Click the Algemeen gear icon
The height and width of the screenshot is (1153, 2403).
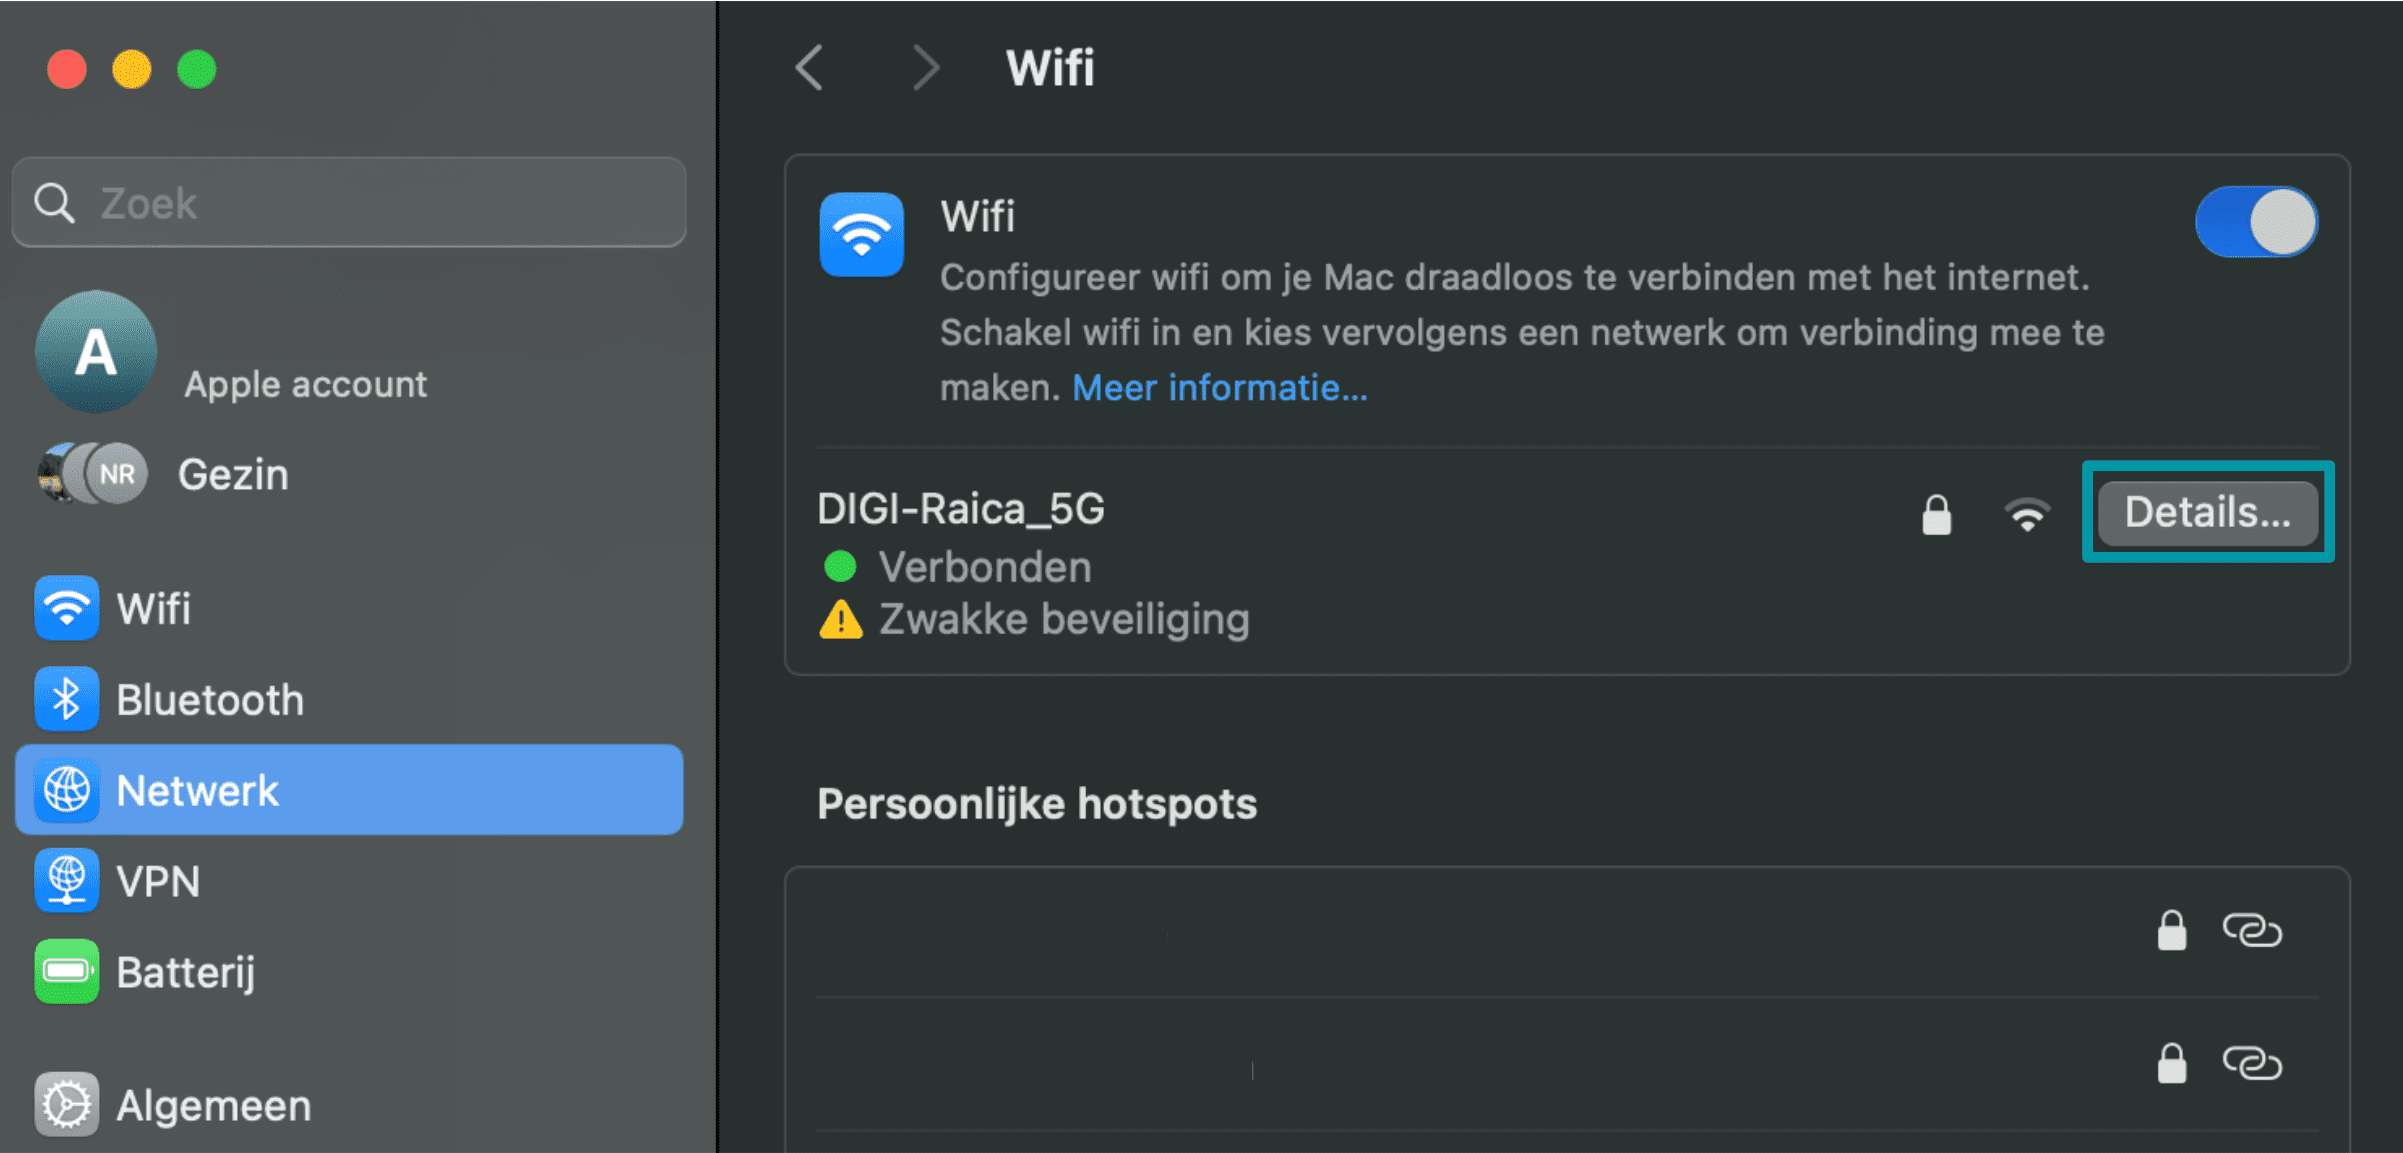click(x=65, y=1104)
